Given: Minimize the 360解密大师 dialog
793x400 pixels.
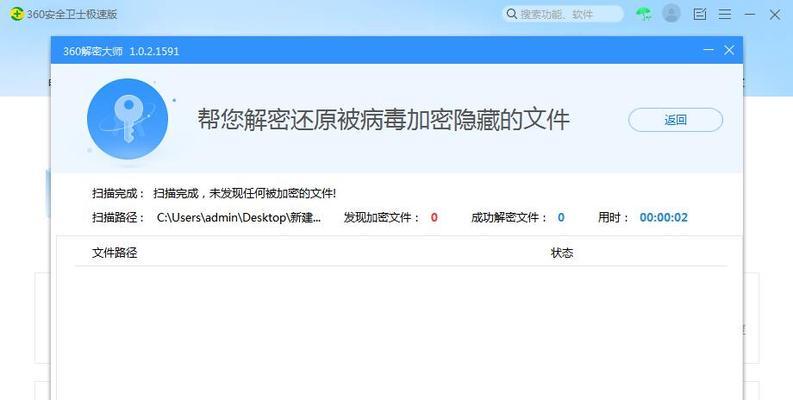Looking at the screenshot, I should point(709,50).
